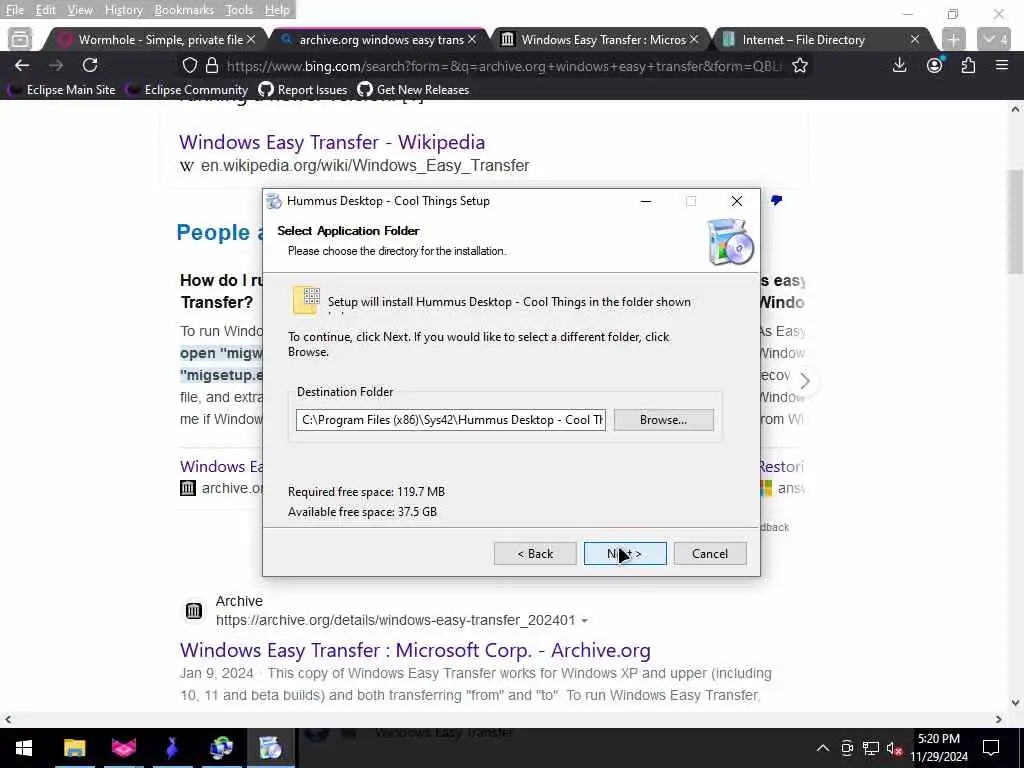Screen dimensions: 1024x768
Task: Click the setup installer taskbar icon
Action: [x=270, y=748]
